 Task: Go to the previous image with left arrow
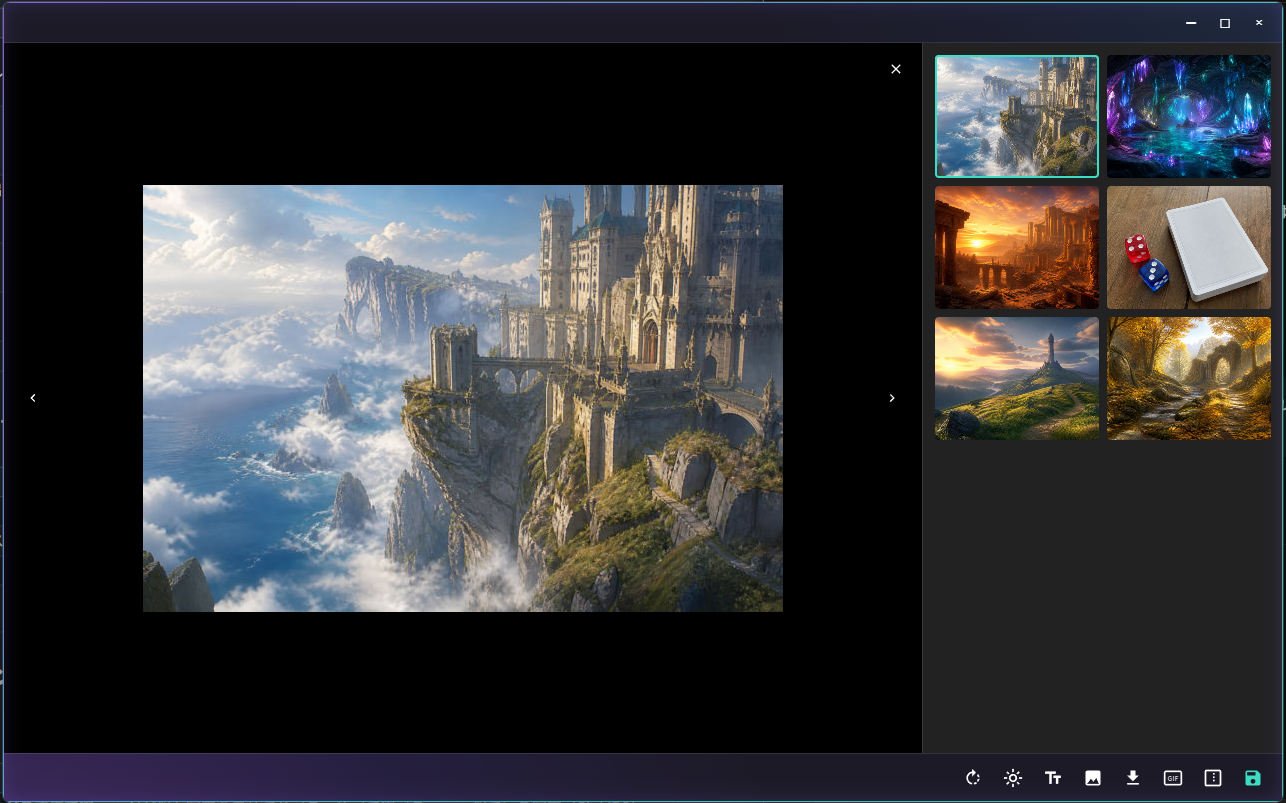click(33, 398)
